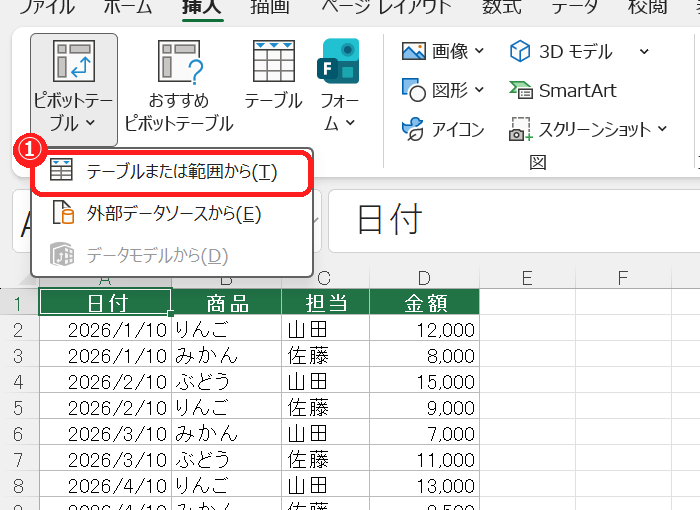Click the PivotTable (ピボットテーブル) icon
The image size is (700, 510).
point(74,61)
